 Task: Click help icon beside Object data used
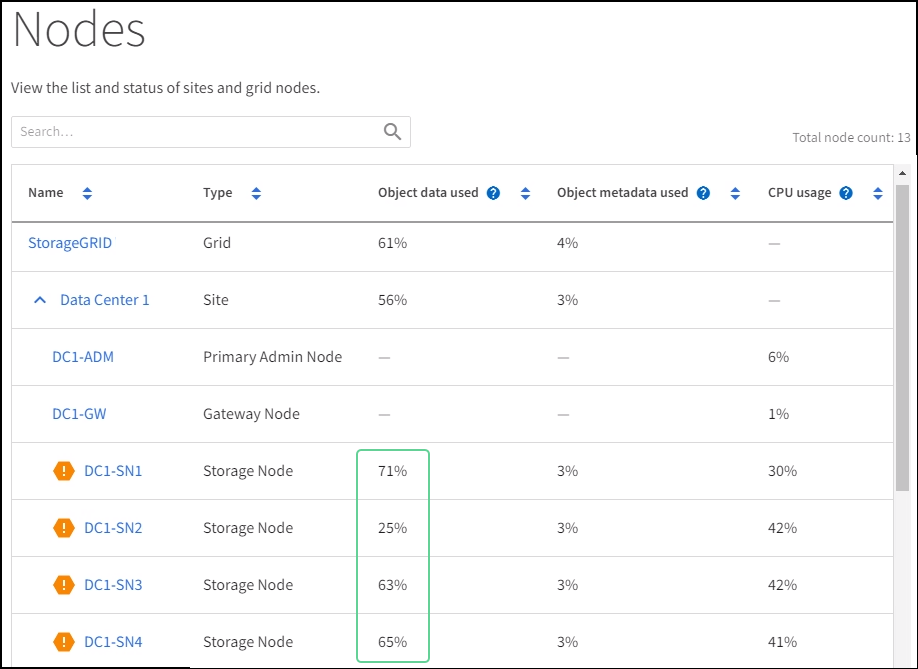[493, 193]
